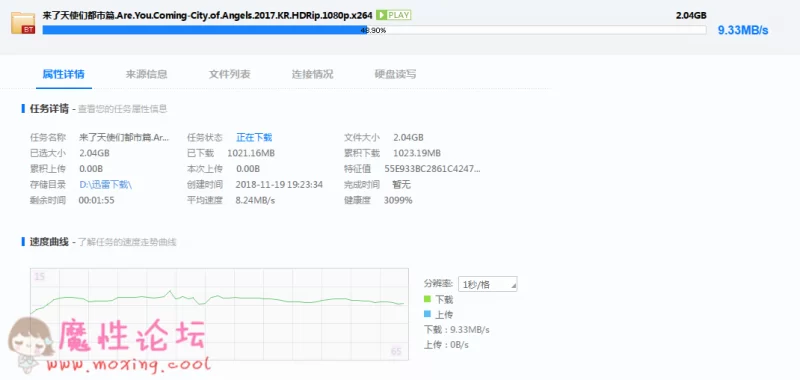
Task: Open the 连接情况 tab
Action: (313, 74)
